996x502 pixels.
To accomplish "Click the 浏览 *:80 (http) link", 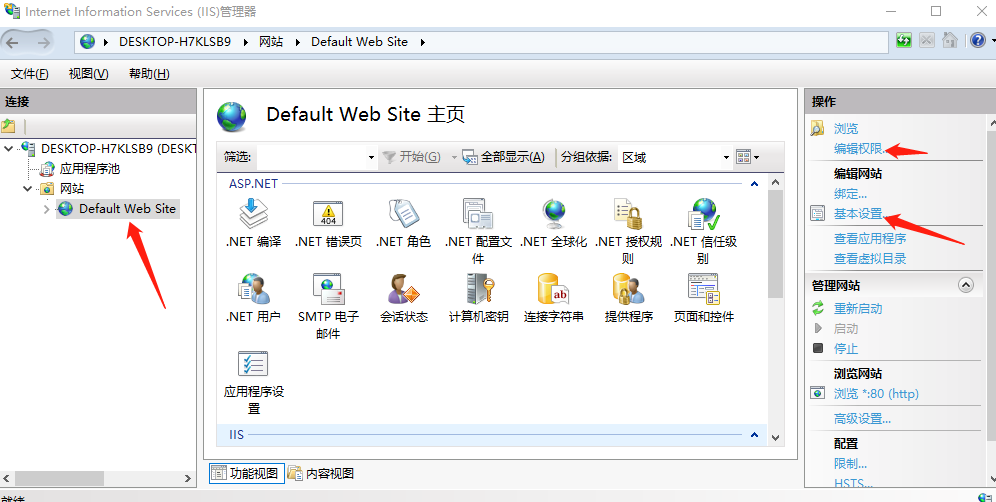I will tap(876, 394).
